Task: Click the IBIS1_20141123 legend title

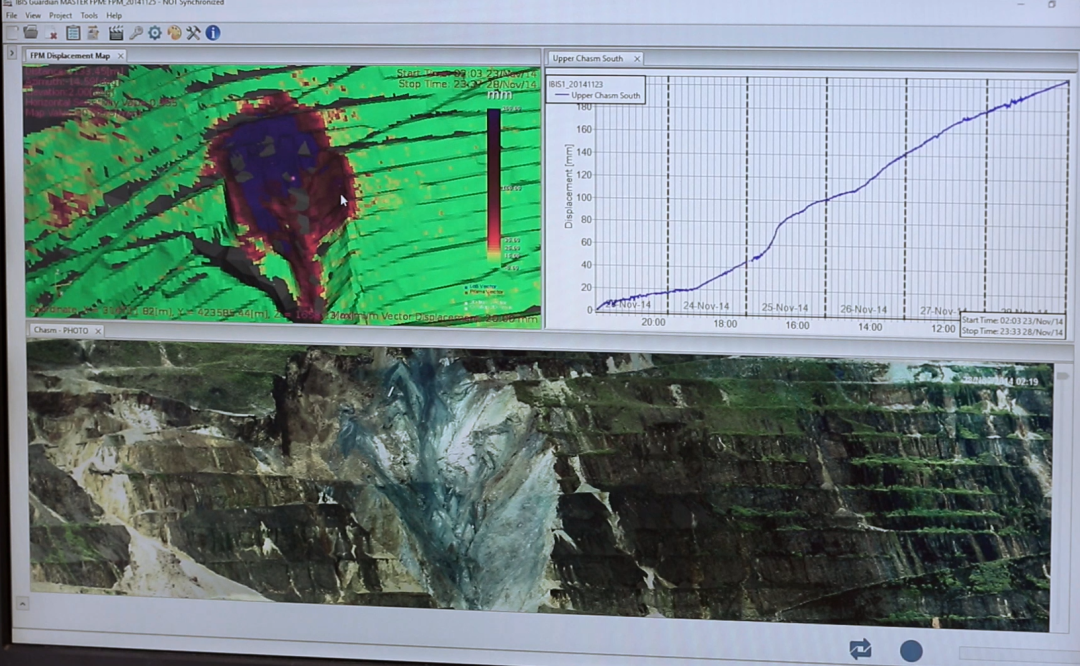Action: coord(576,84)
